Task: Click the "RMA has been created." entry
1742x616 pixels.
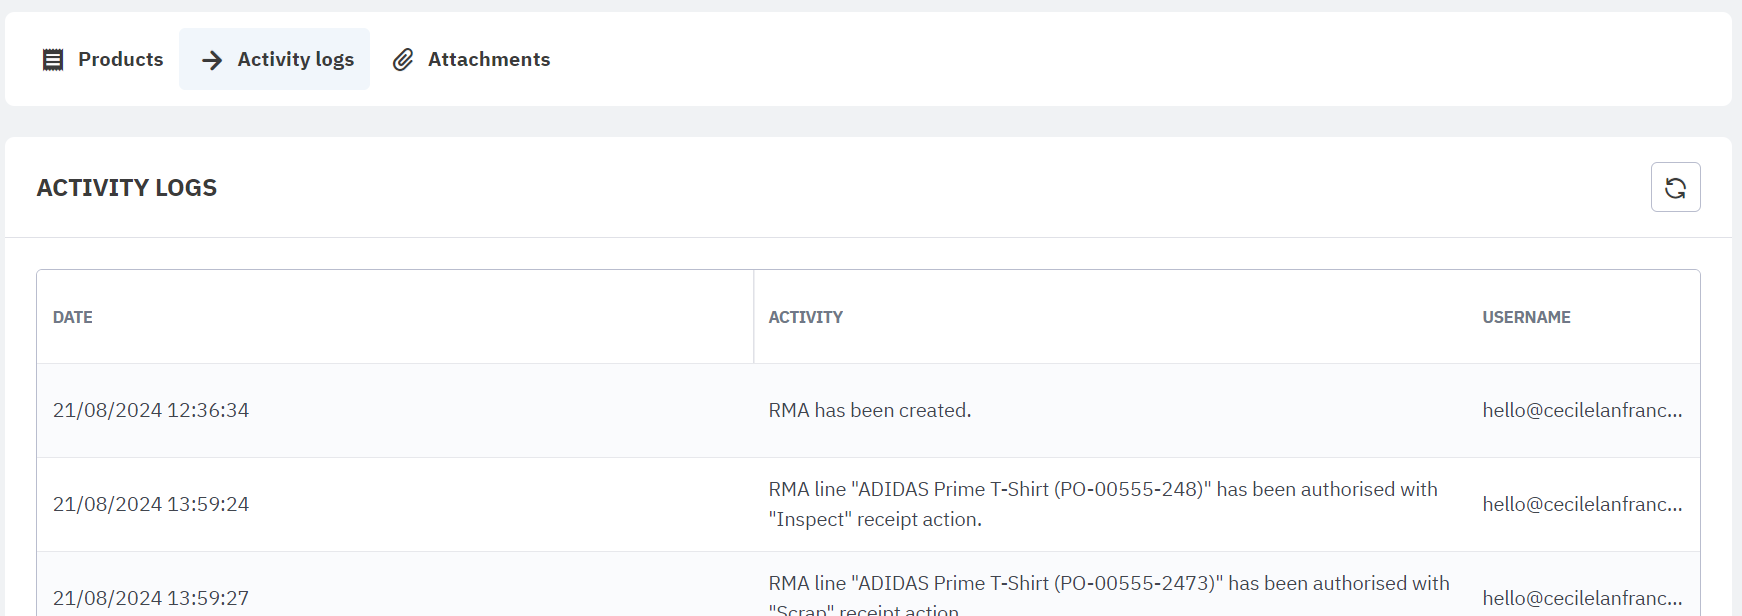Action: click(x=869, y=410)
